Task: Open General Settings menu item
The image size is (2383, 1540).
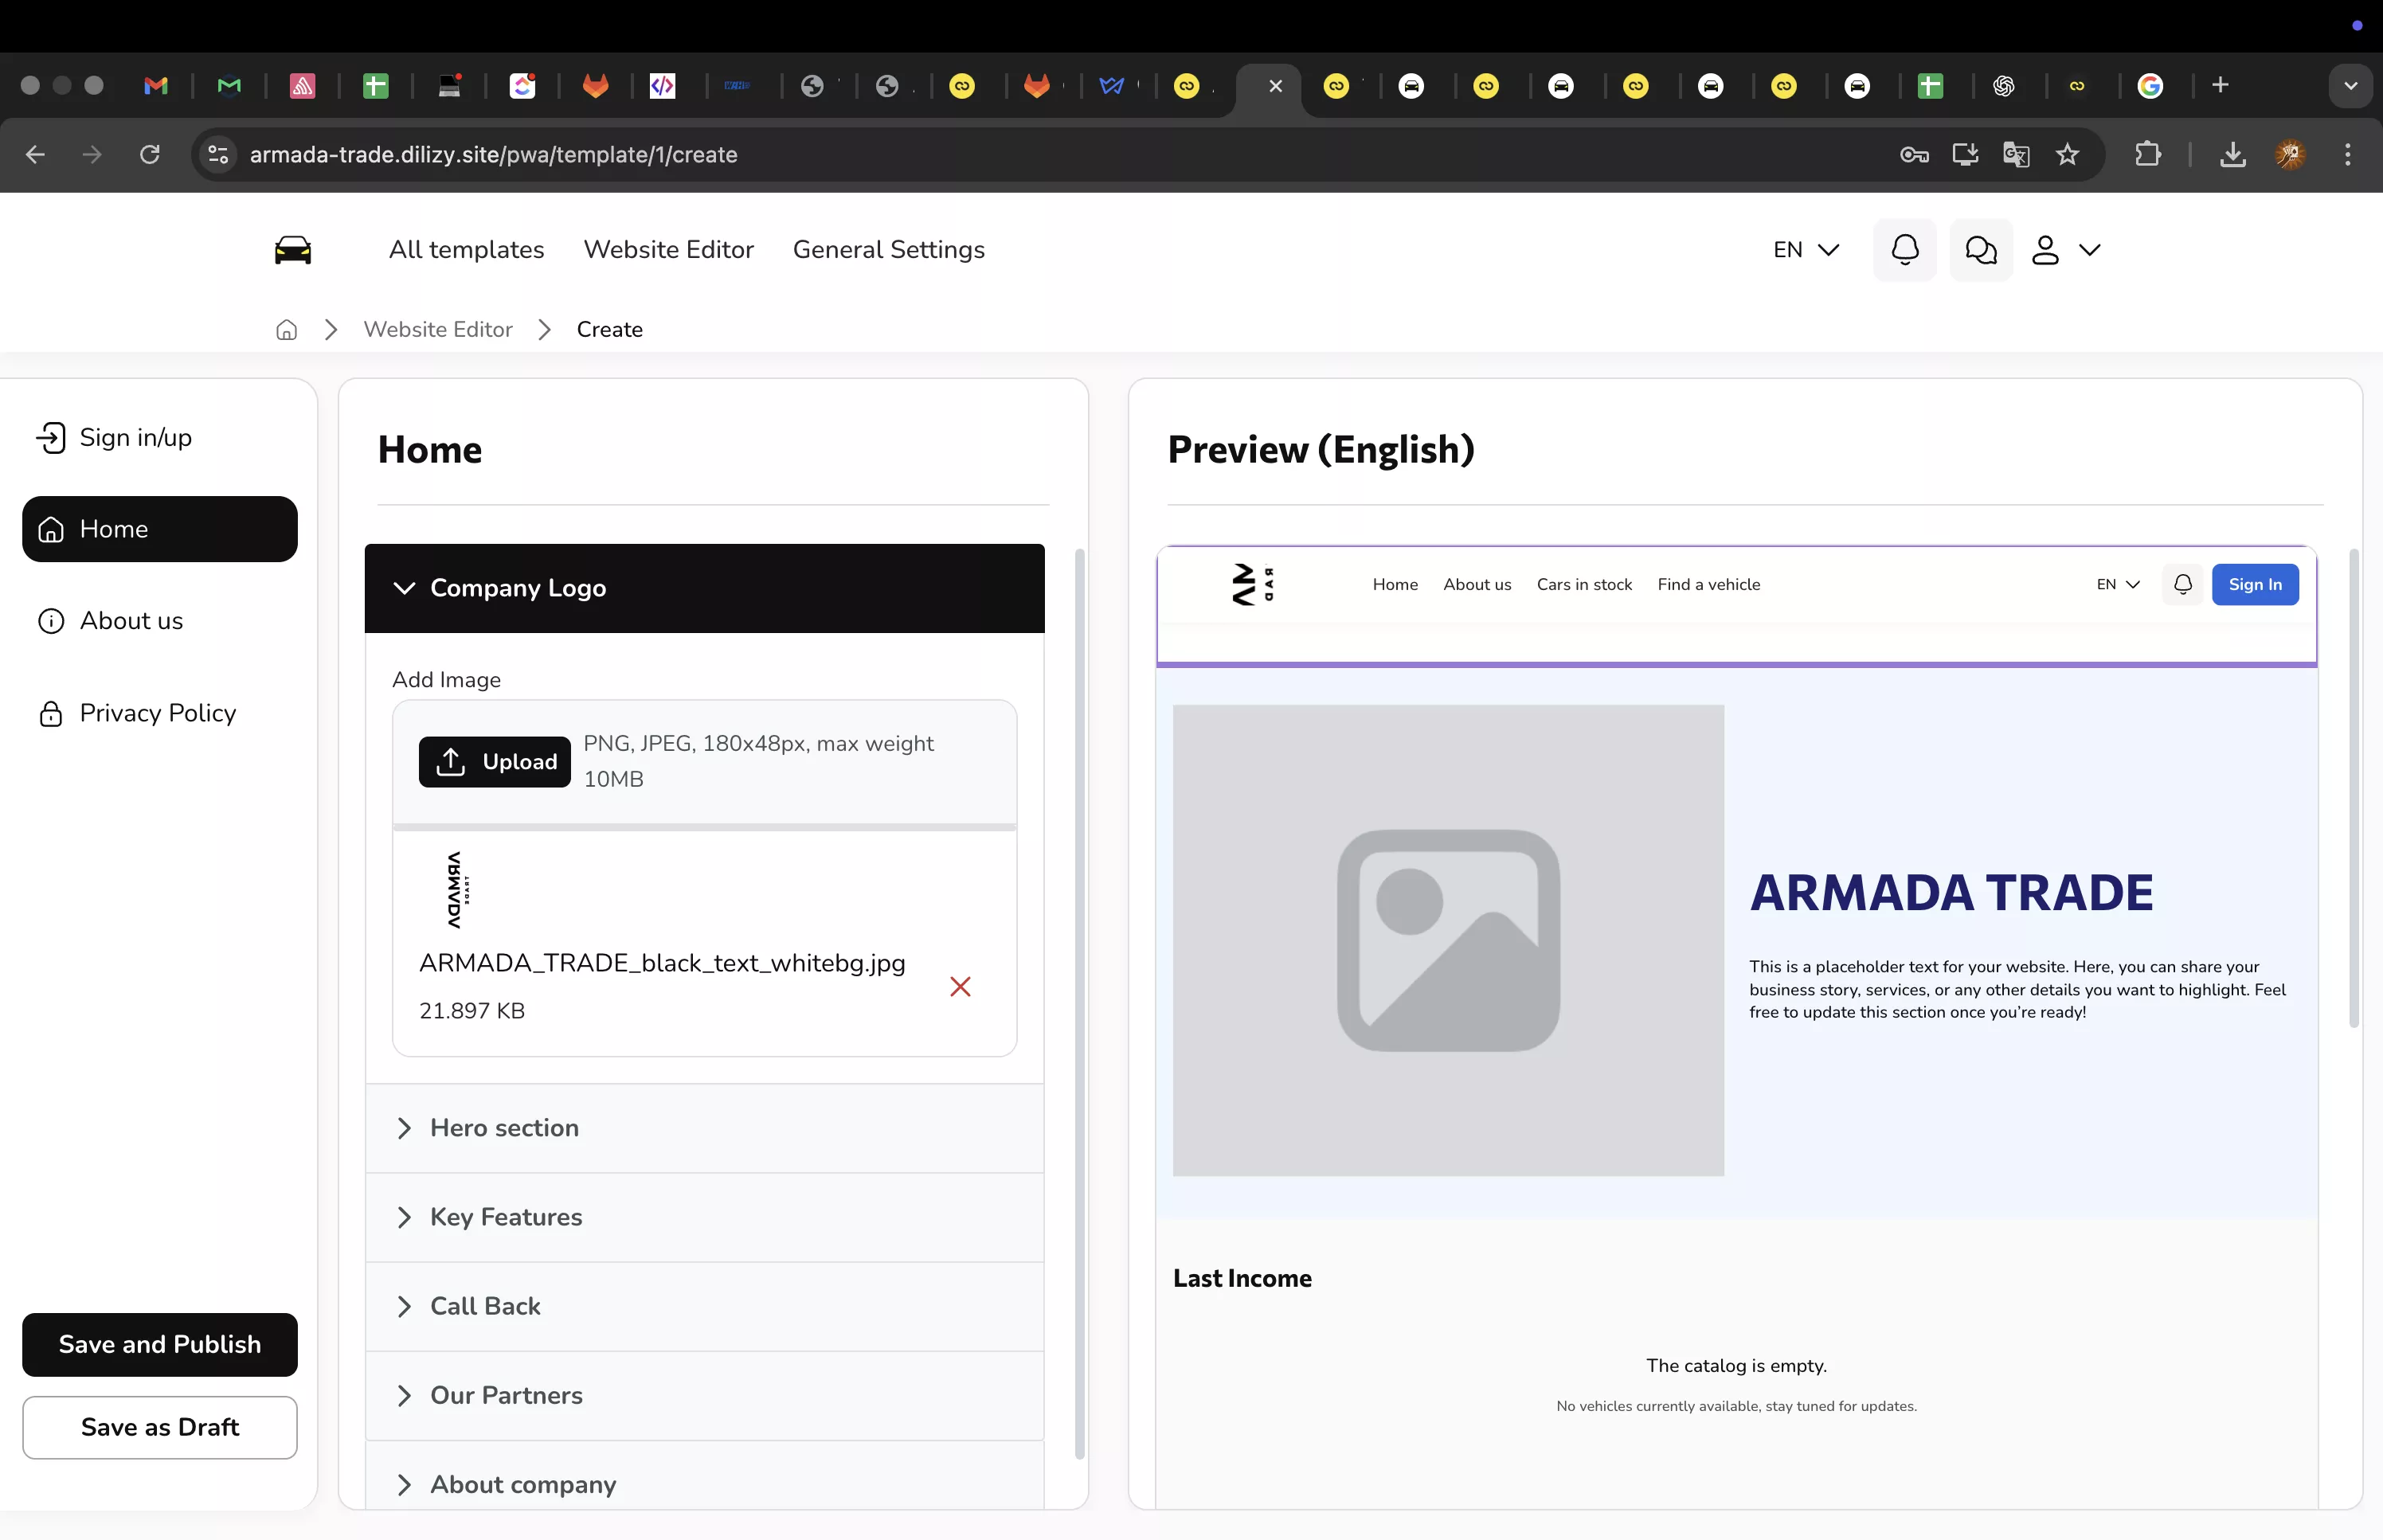Action: pos(888,250)
